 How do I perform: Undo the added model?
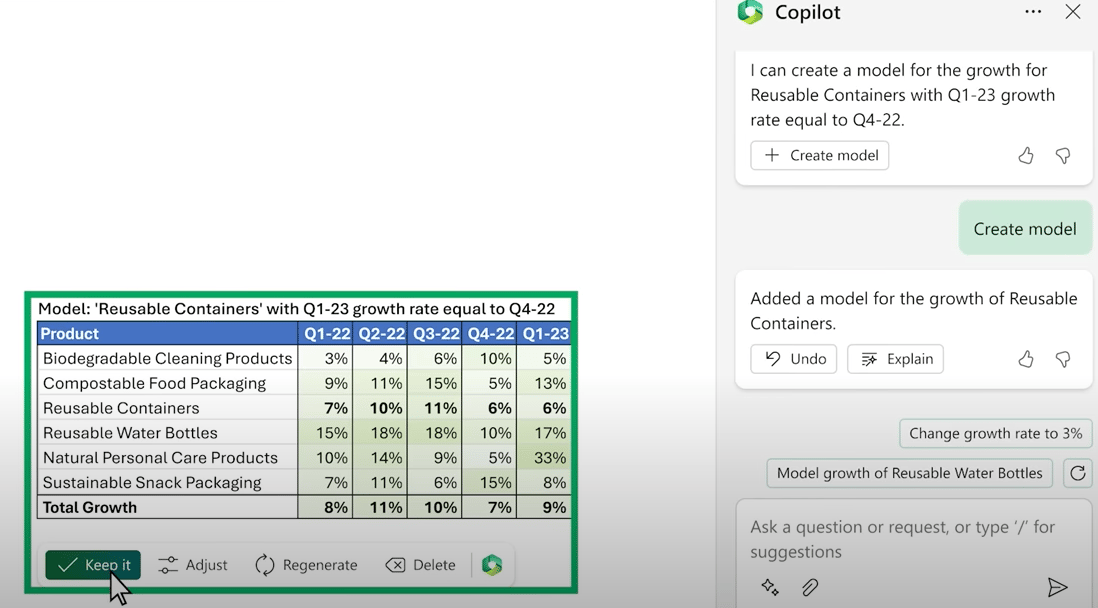(793, 359)
